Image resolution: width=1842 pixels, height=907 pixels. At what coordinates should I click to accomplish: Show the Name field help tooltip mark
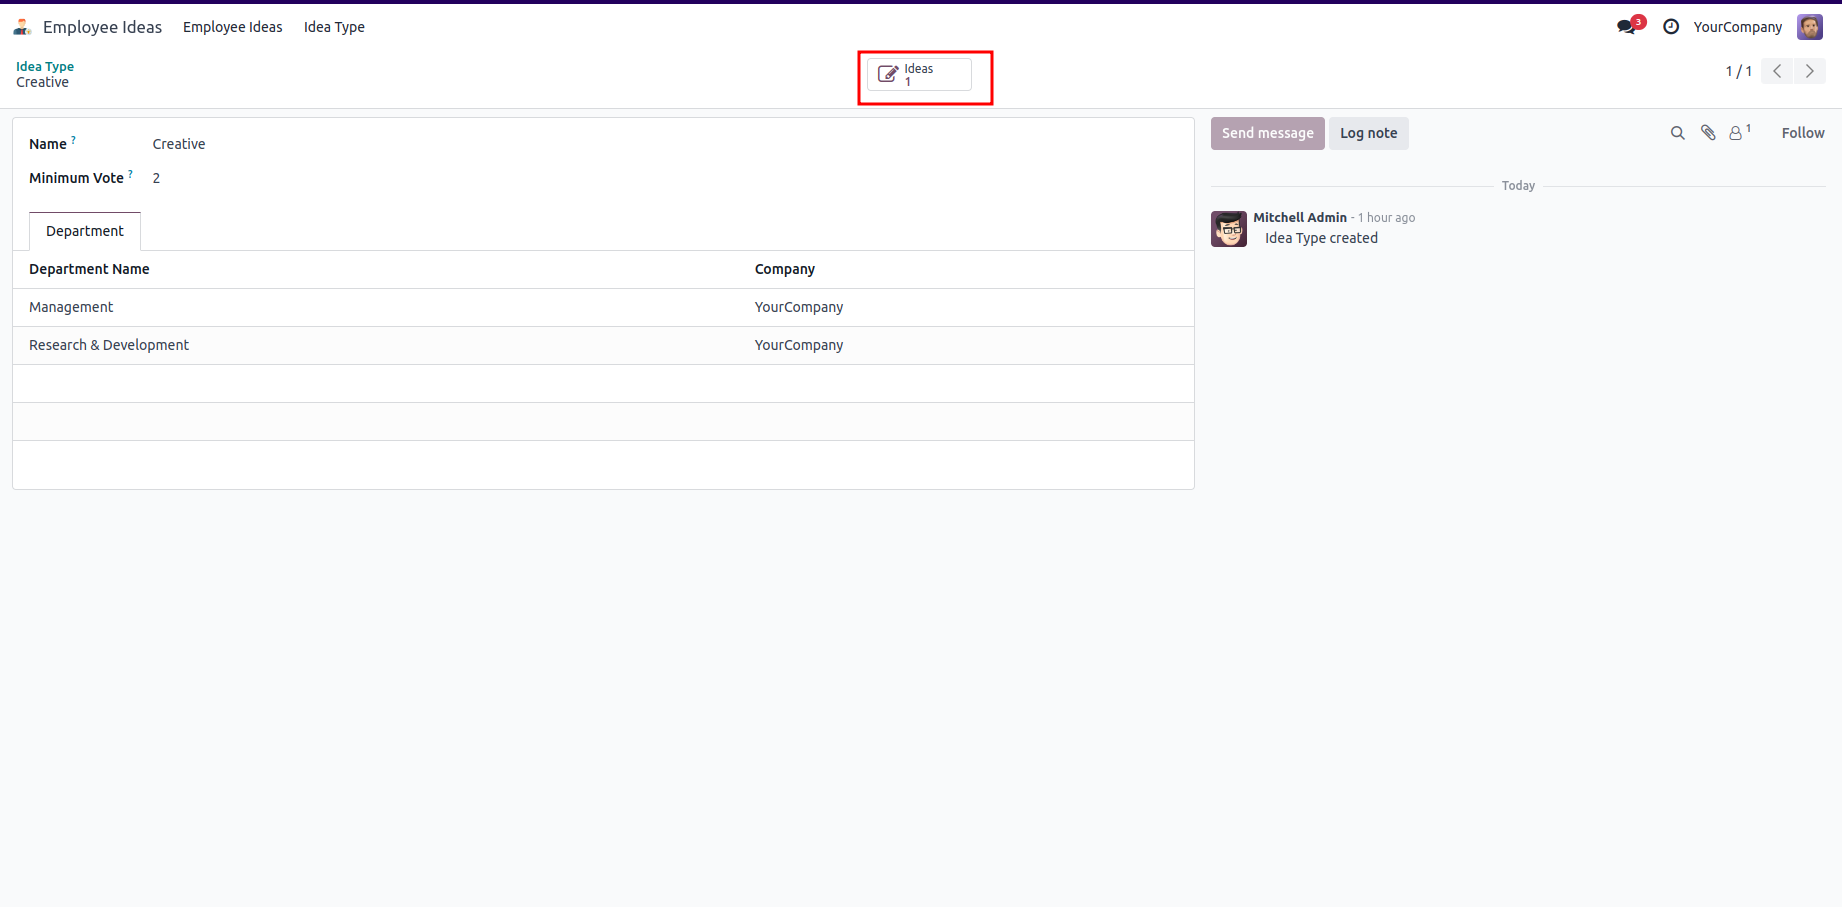73,140
